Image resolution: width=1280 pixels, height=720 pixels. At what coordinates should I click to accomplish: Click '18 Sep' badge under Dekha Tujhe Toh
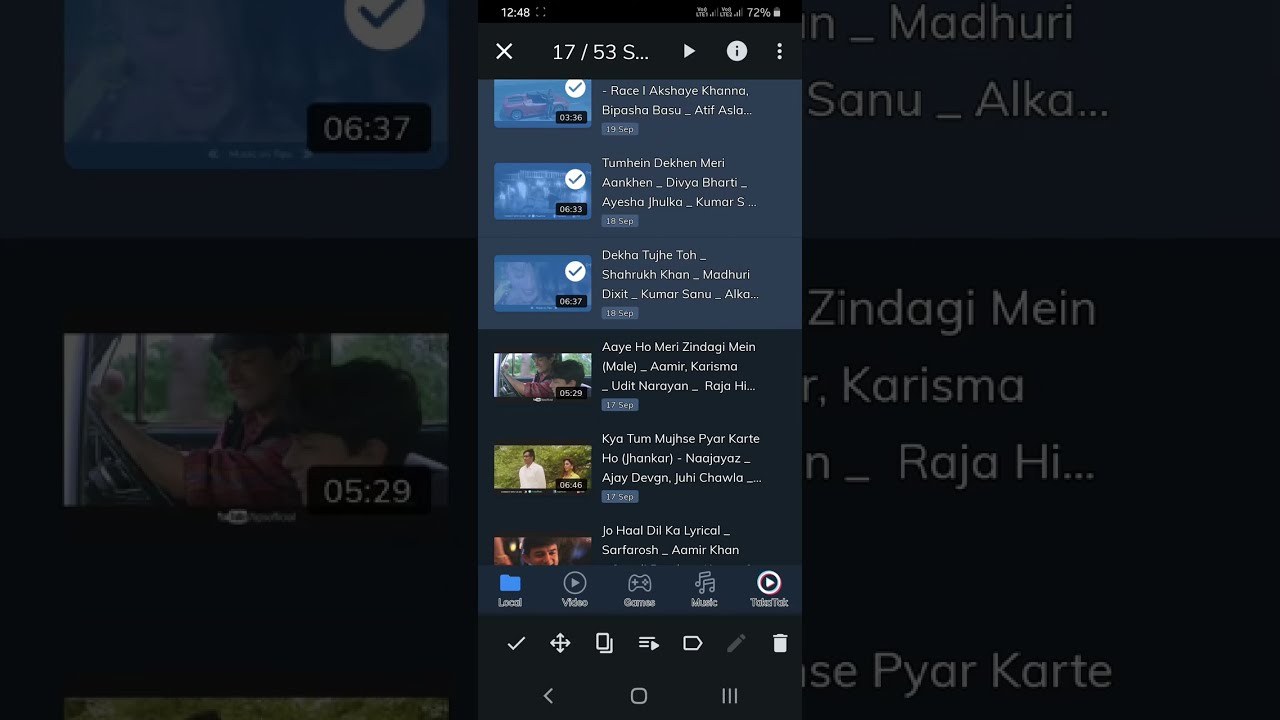click(619, 313)
